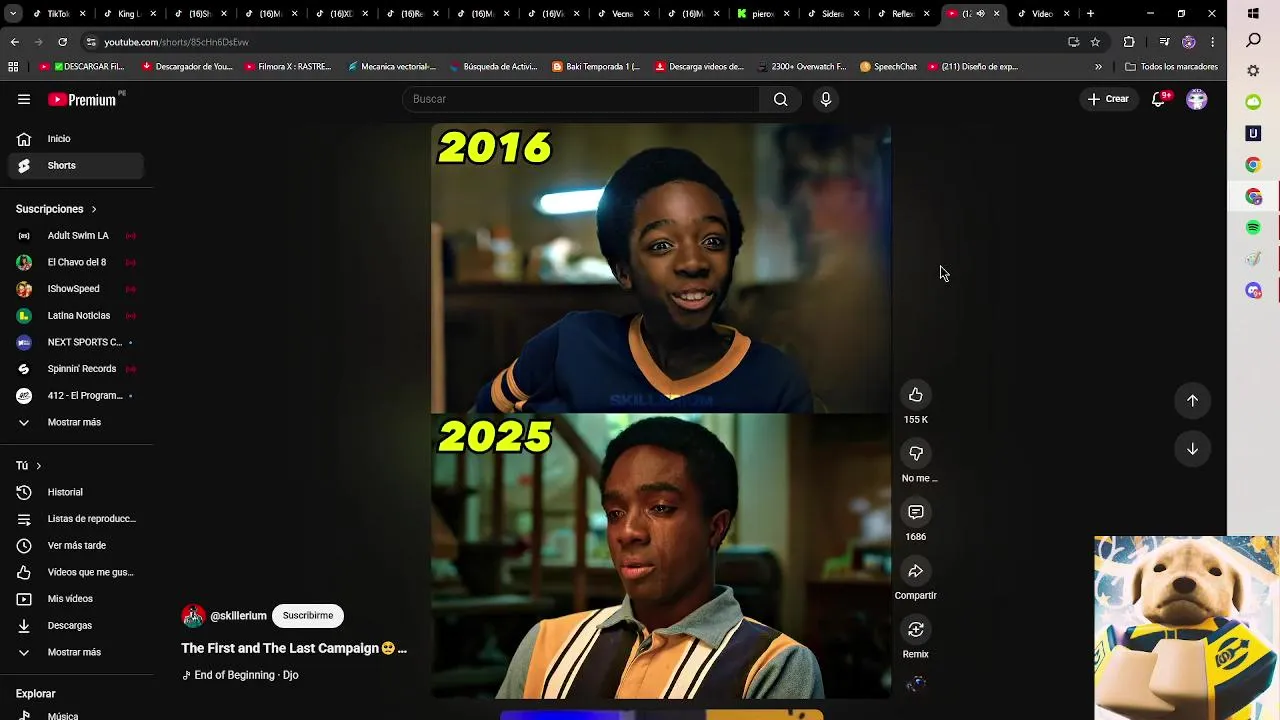Like the Short with thumbs up
The image size is (1280, 720).
915,395
